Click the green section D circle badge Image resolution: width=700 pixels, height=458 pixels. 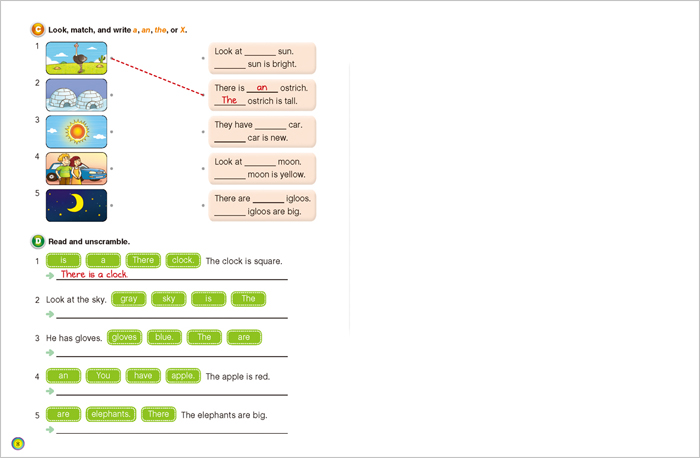point(38,241)
